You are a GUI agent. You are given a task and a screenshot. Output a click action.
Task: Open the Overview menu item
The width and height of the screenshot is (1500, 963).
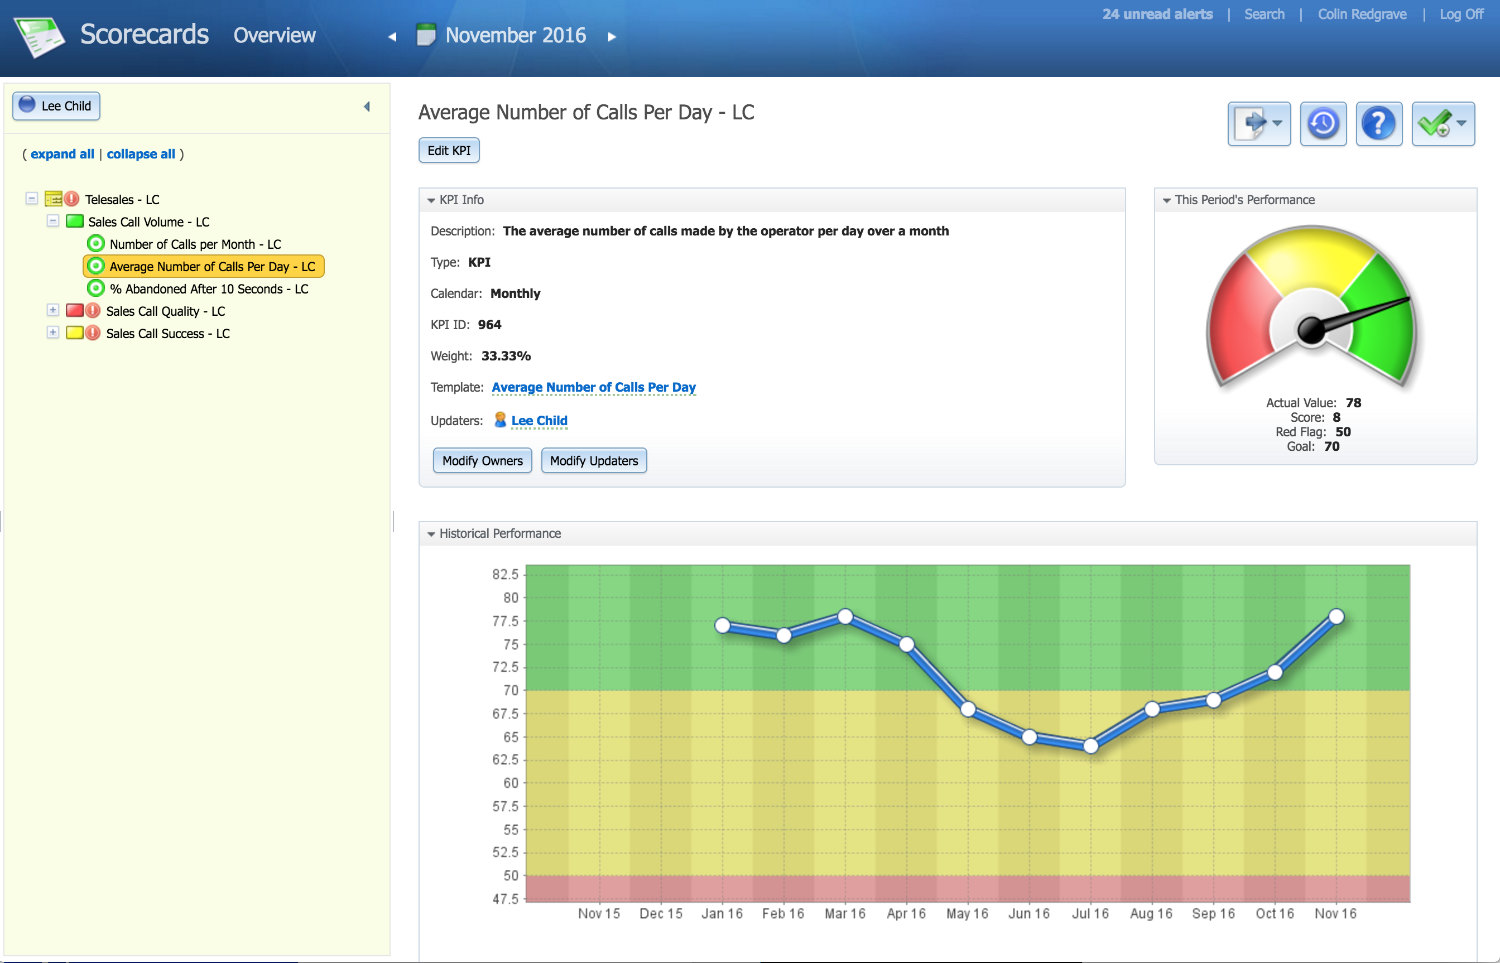[x=274, y=35]
